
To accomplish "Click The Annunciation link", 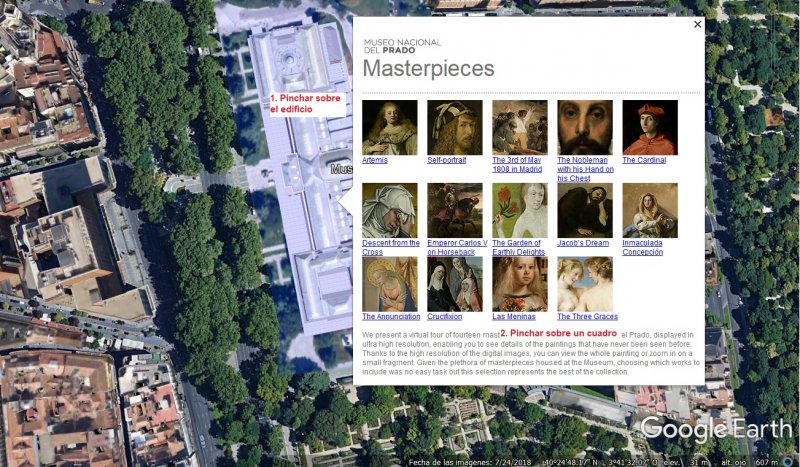I will pyautogui.click(x=391, y=316).
